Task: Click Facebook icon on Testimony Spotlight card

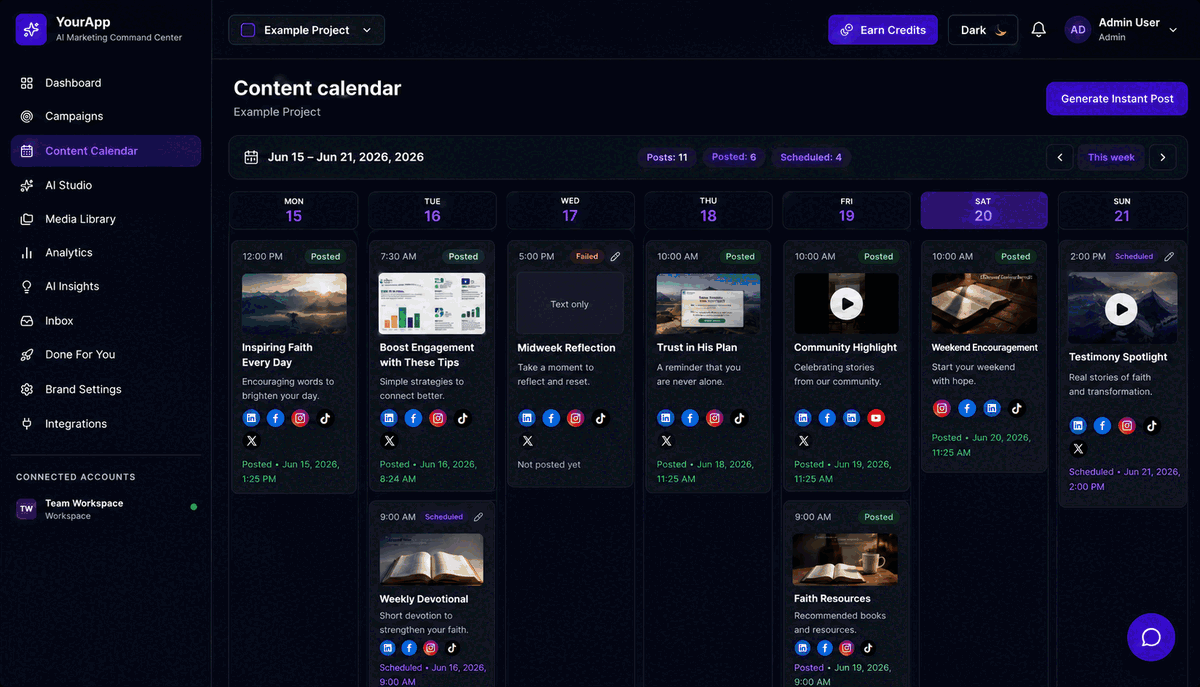Action: (x=1102, y=426)
